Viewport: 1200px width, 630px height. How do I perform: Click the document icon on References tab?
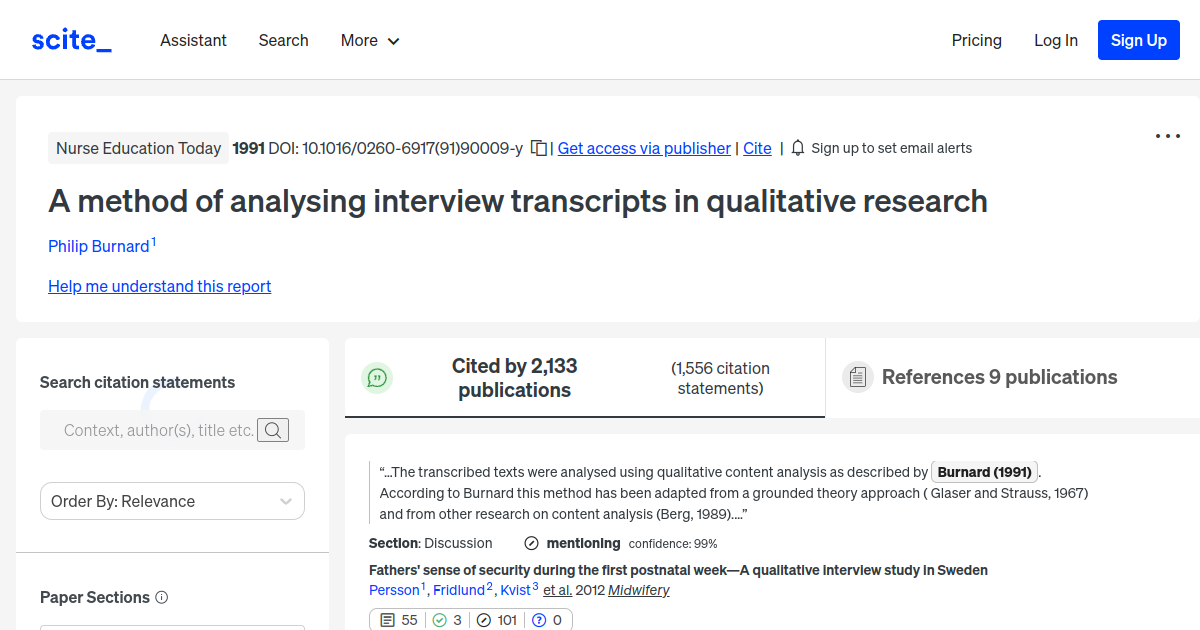(x=858, y=377)
